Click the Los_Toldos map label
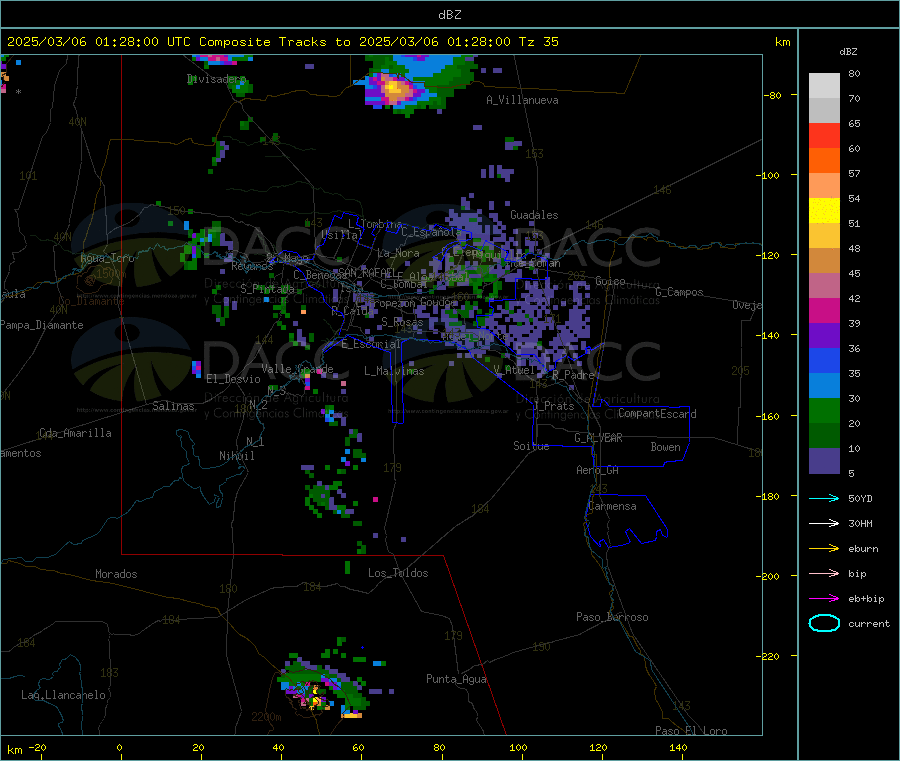900x761 pixels. 398,573
